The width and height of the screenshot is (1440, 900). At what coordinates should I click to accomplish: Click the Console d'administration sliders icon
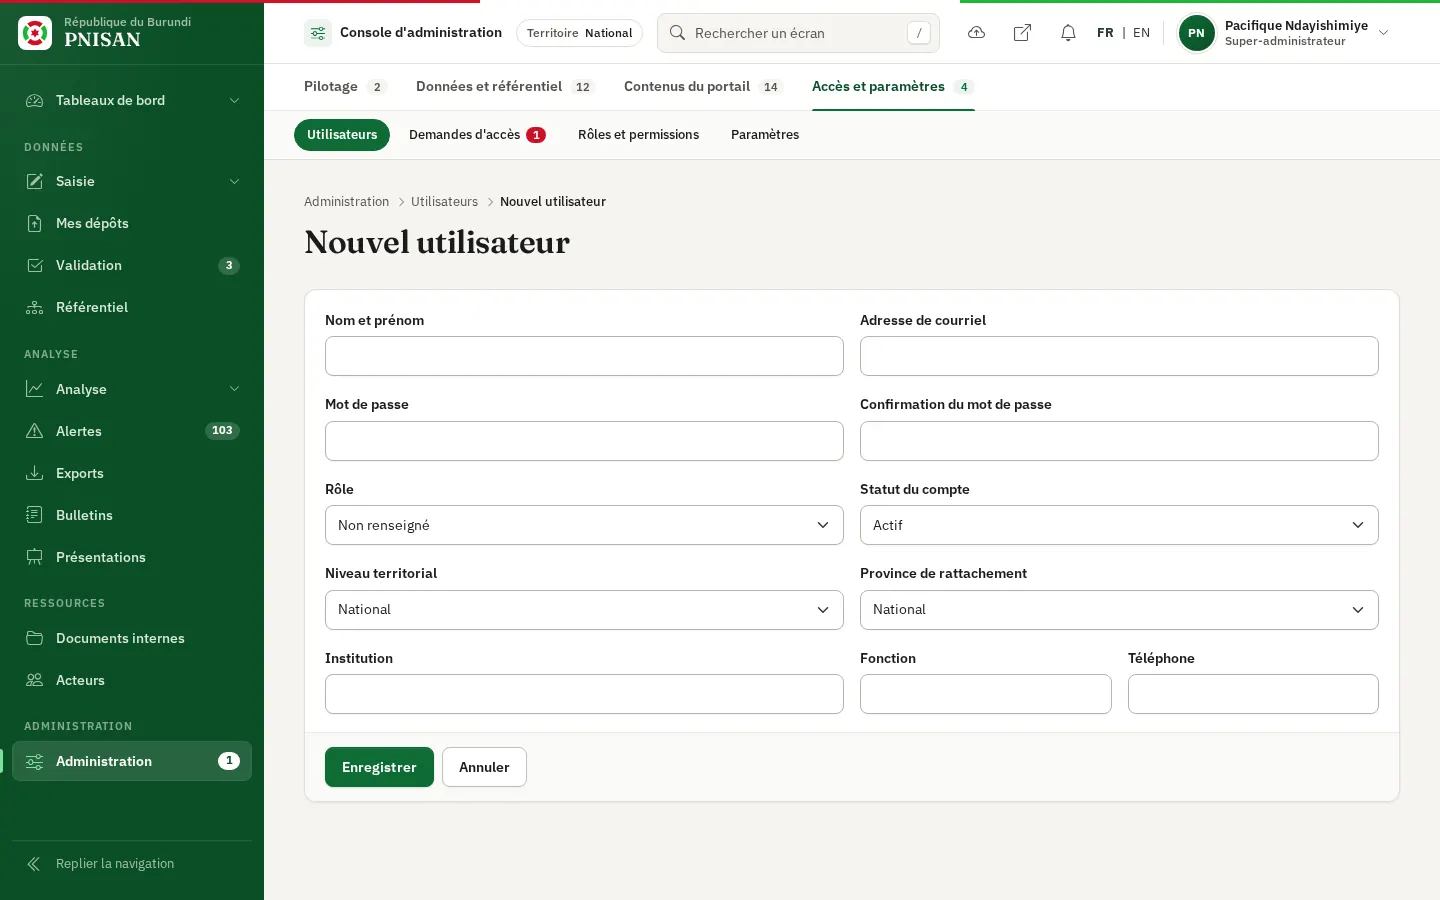click(x=318, y=33)
